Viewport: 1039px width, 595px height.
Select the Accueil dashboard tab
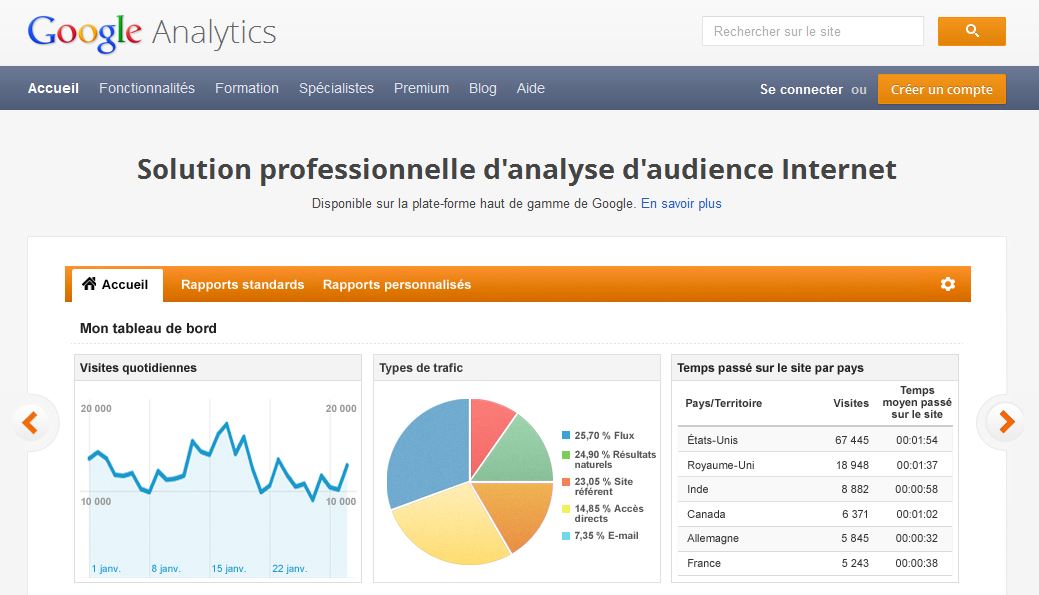click(117, 285)
